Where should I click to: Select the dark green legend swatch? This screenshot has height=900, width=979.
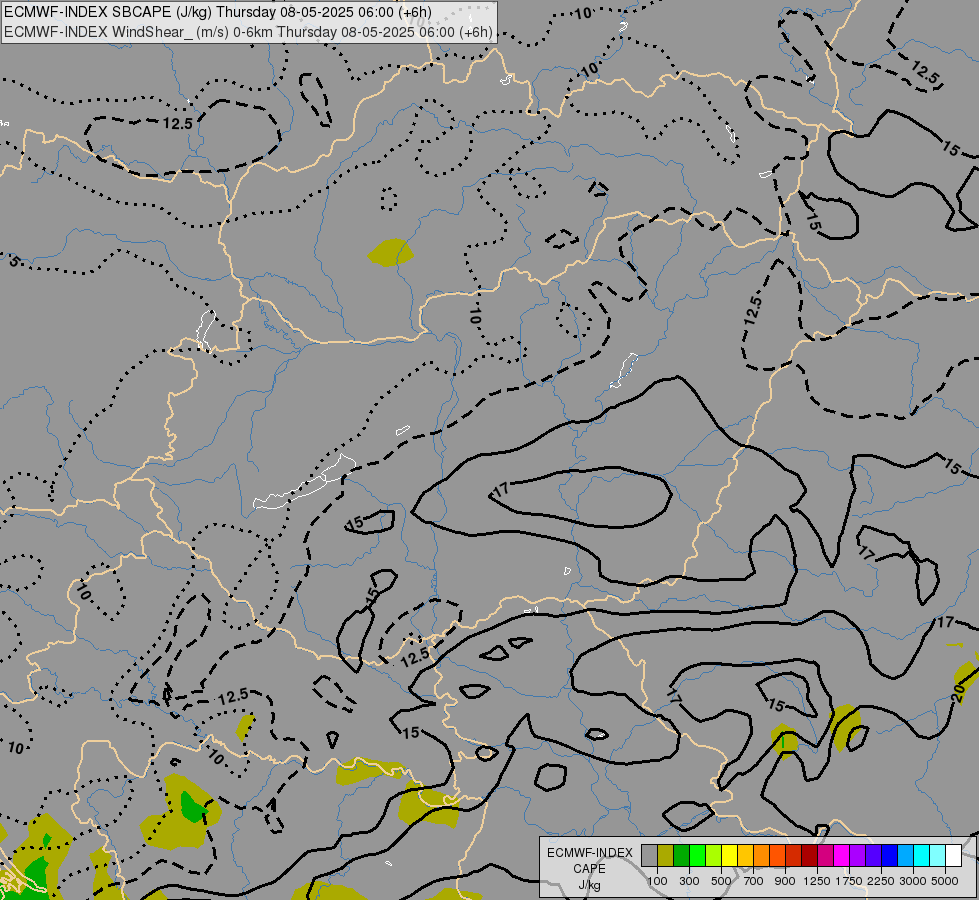click(x=682, y=855)
